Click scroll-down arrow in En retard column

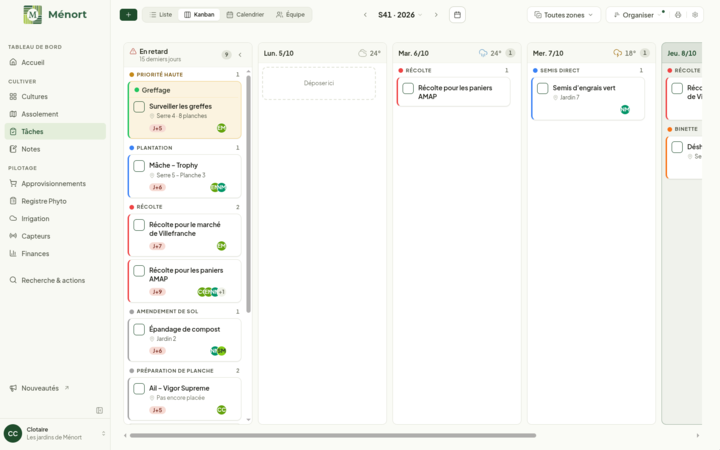click(x=248, y=419)
